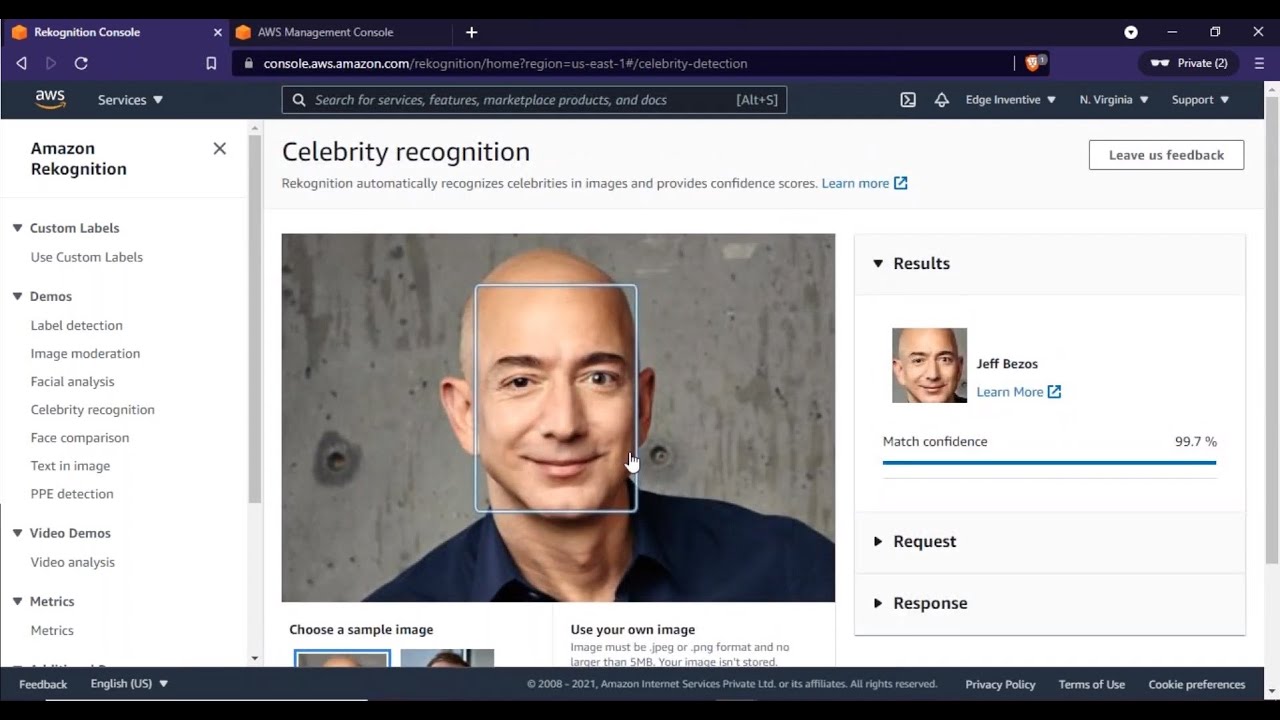Collapse the Results panel

878,264
